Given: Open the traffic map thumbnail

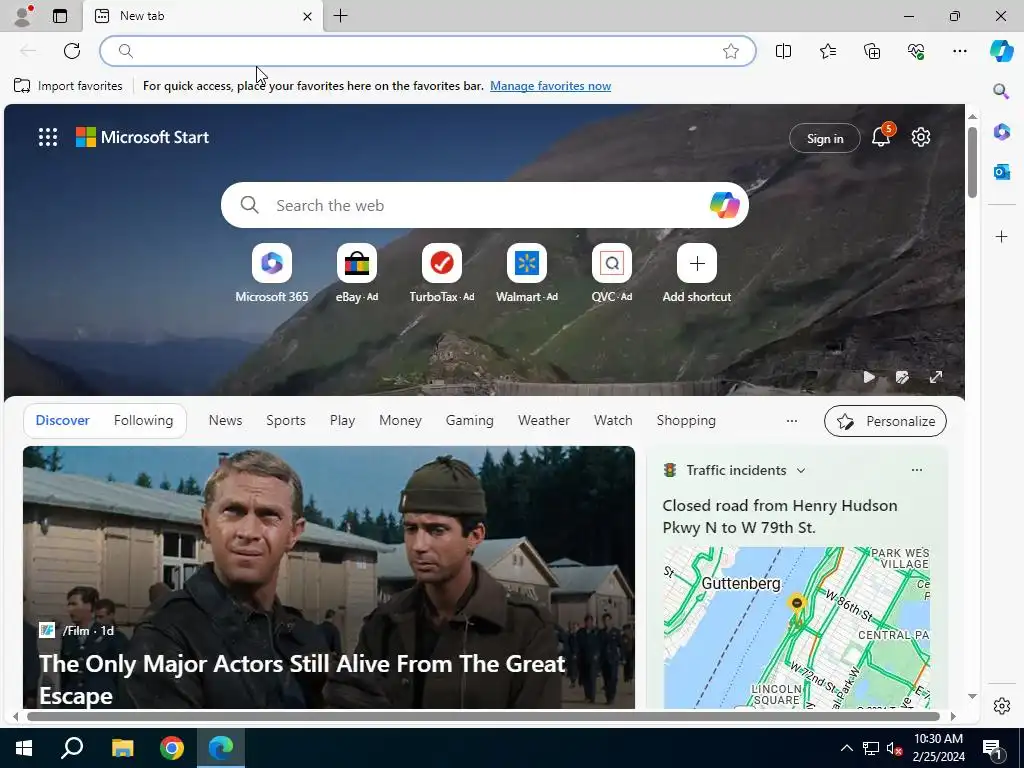Looking at the screenshot, I should click(x=797, y=628).
